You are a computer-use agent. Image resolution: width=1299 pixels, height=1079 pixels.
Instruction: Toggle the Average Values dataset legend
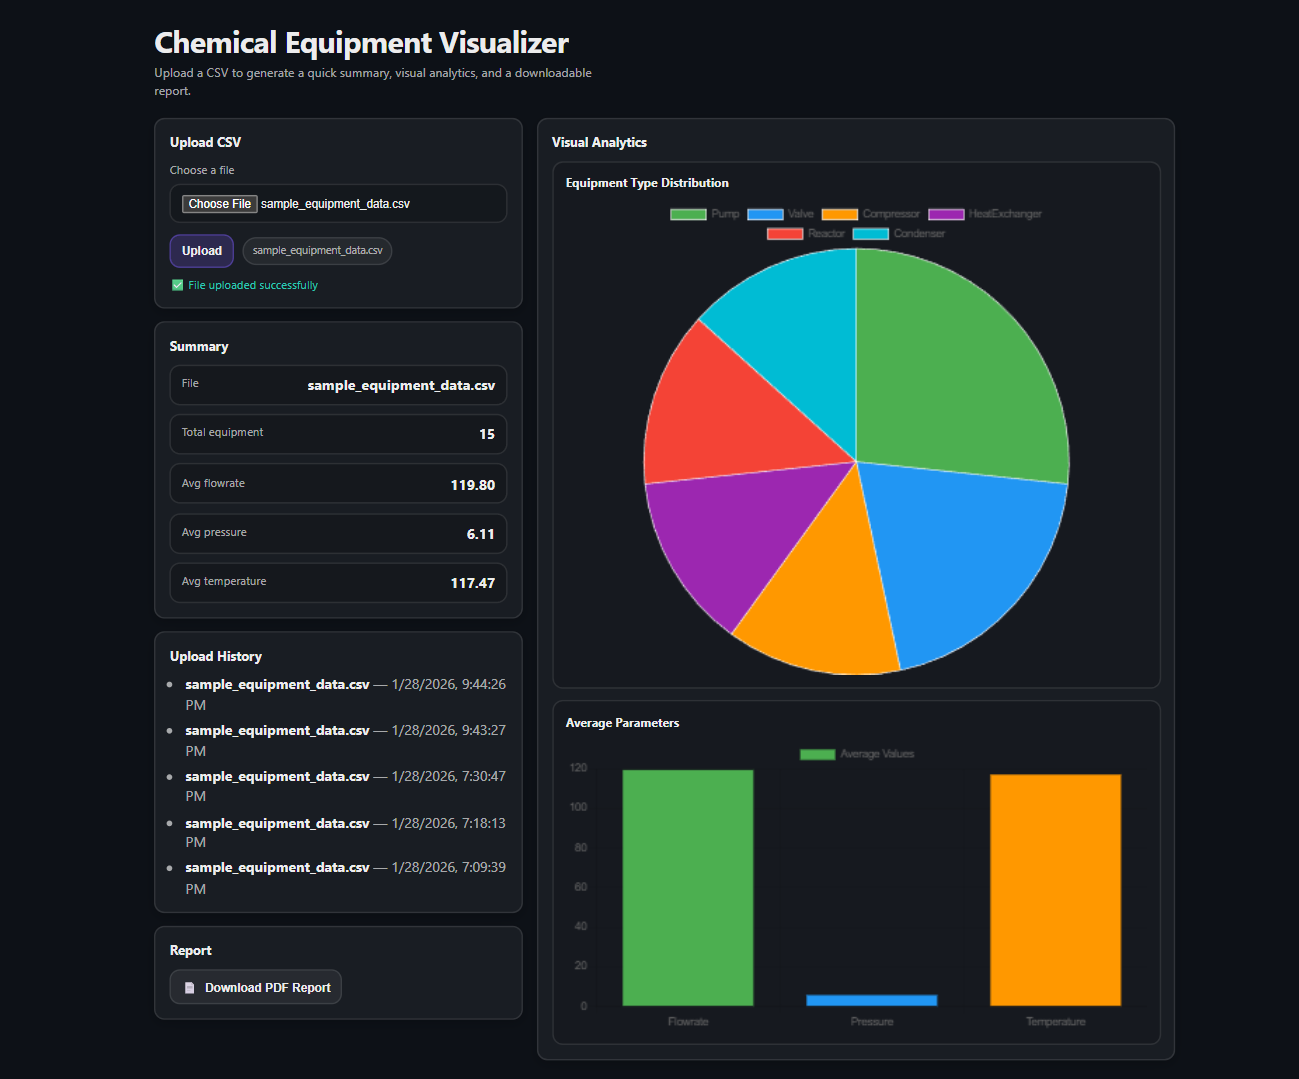pyautogui.click(x=856, y=753)
